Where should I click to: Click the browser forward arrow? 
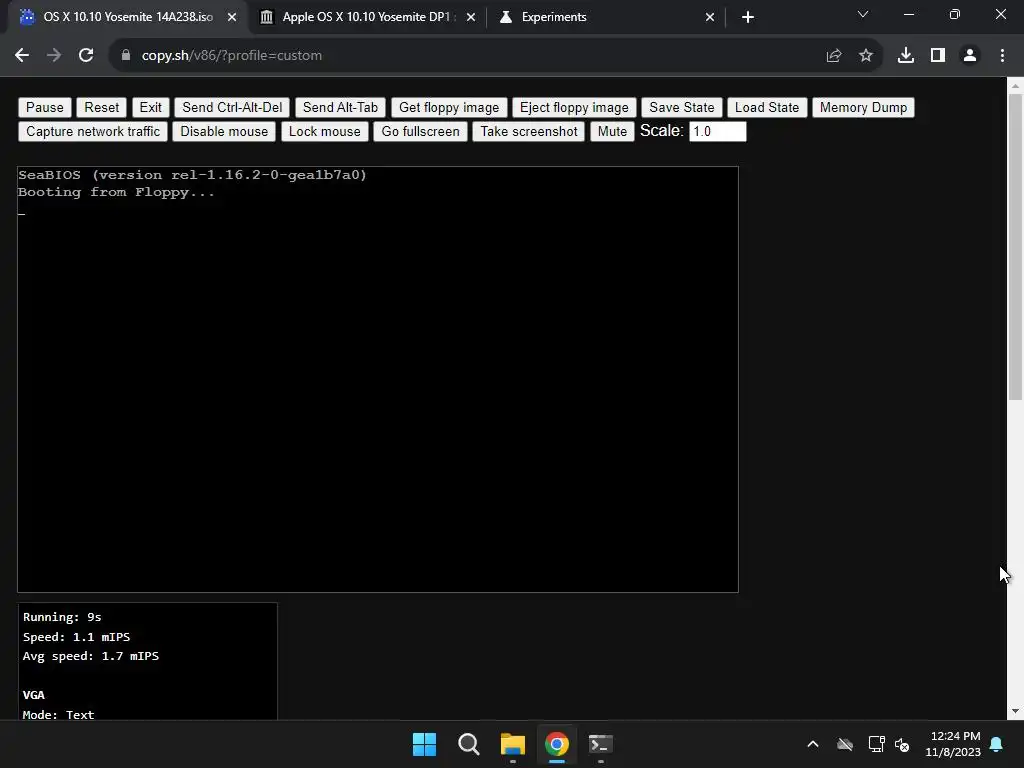[x=54, y=56]
